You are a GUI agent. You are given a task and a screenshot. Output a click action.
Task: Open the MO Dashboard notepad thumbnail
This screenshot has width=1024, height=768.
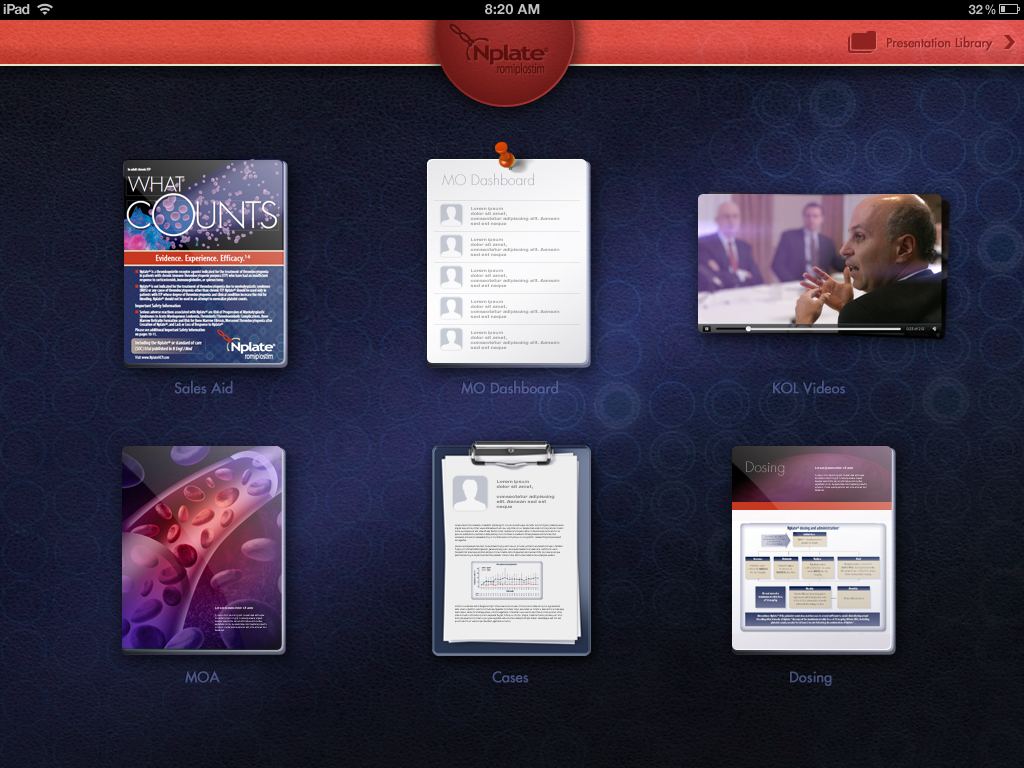[508, 262]
